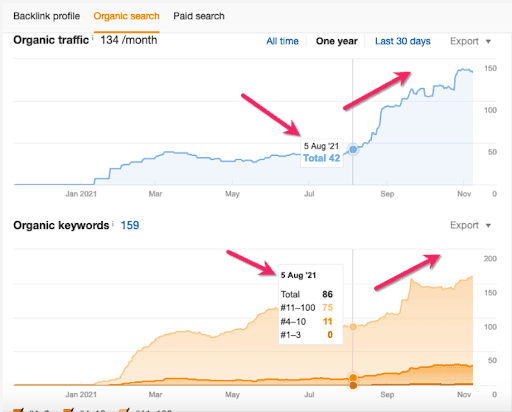Click the Organic traffic heading
Image resolution: width=512 pixels, height=412 pixels.
click(51, 40)
